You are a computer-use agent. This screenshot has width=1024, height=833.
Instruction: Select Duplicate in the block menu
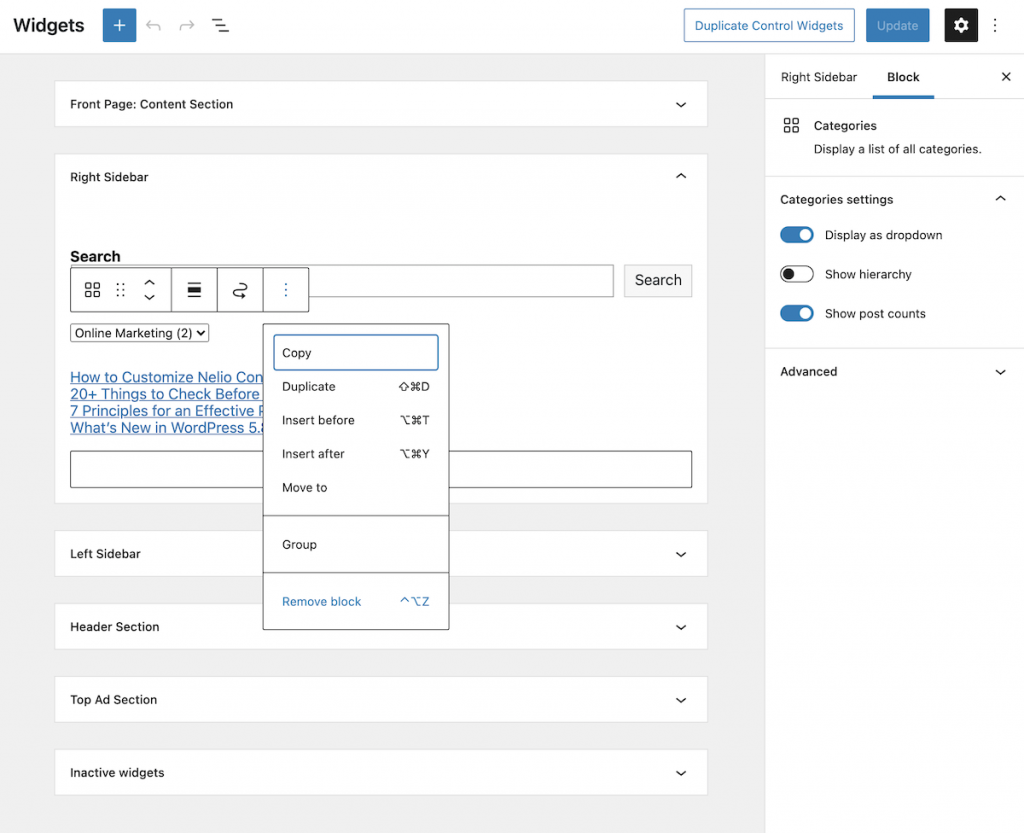click(356, 386)
